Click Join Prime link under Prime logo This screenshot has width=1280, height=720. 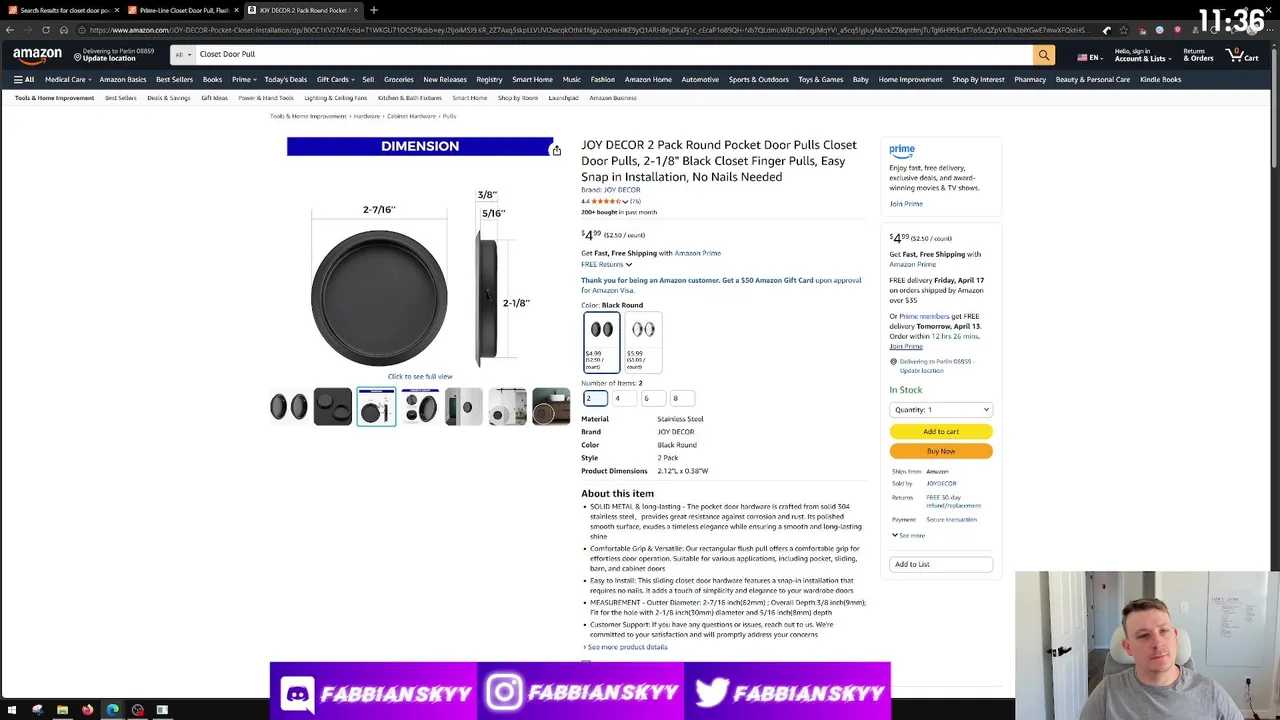pos(906,204)
